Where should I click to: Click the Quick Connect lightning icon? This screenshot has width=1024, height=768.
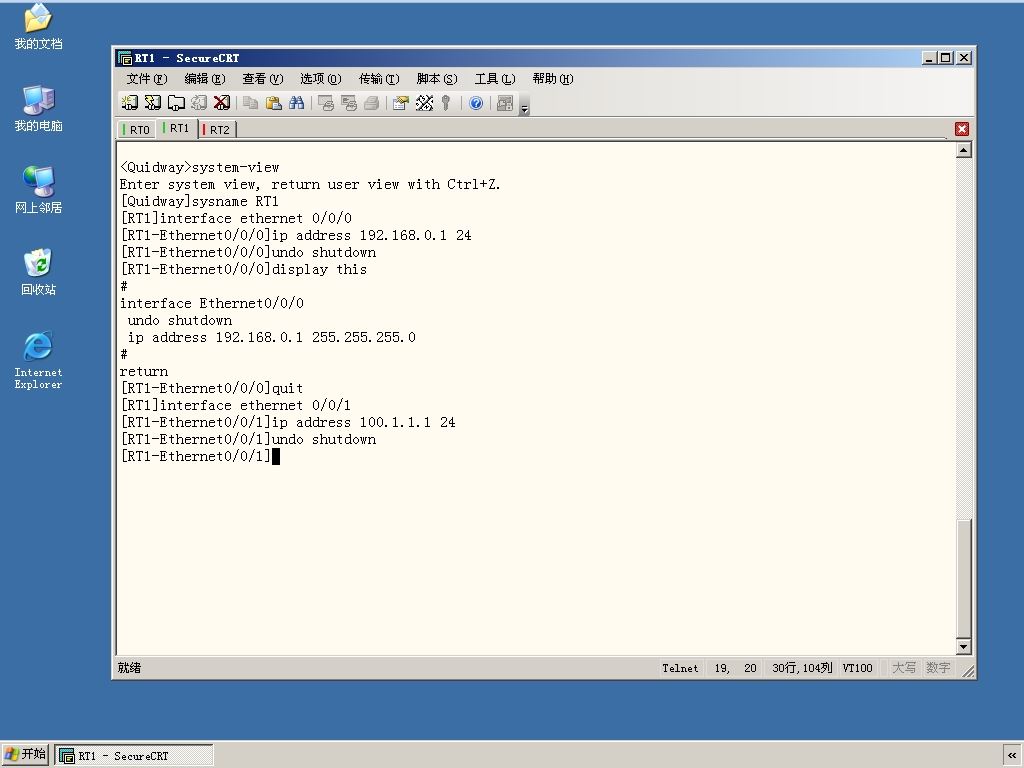[153, 103]
